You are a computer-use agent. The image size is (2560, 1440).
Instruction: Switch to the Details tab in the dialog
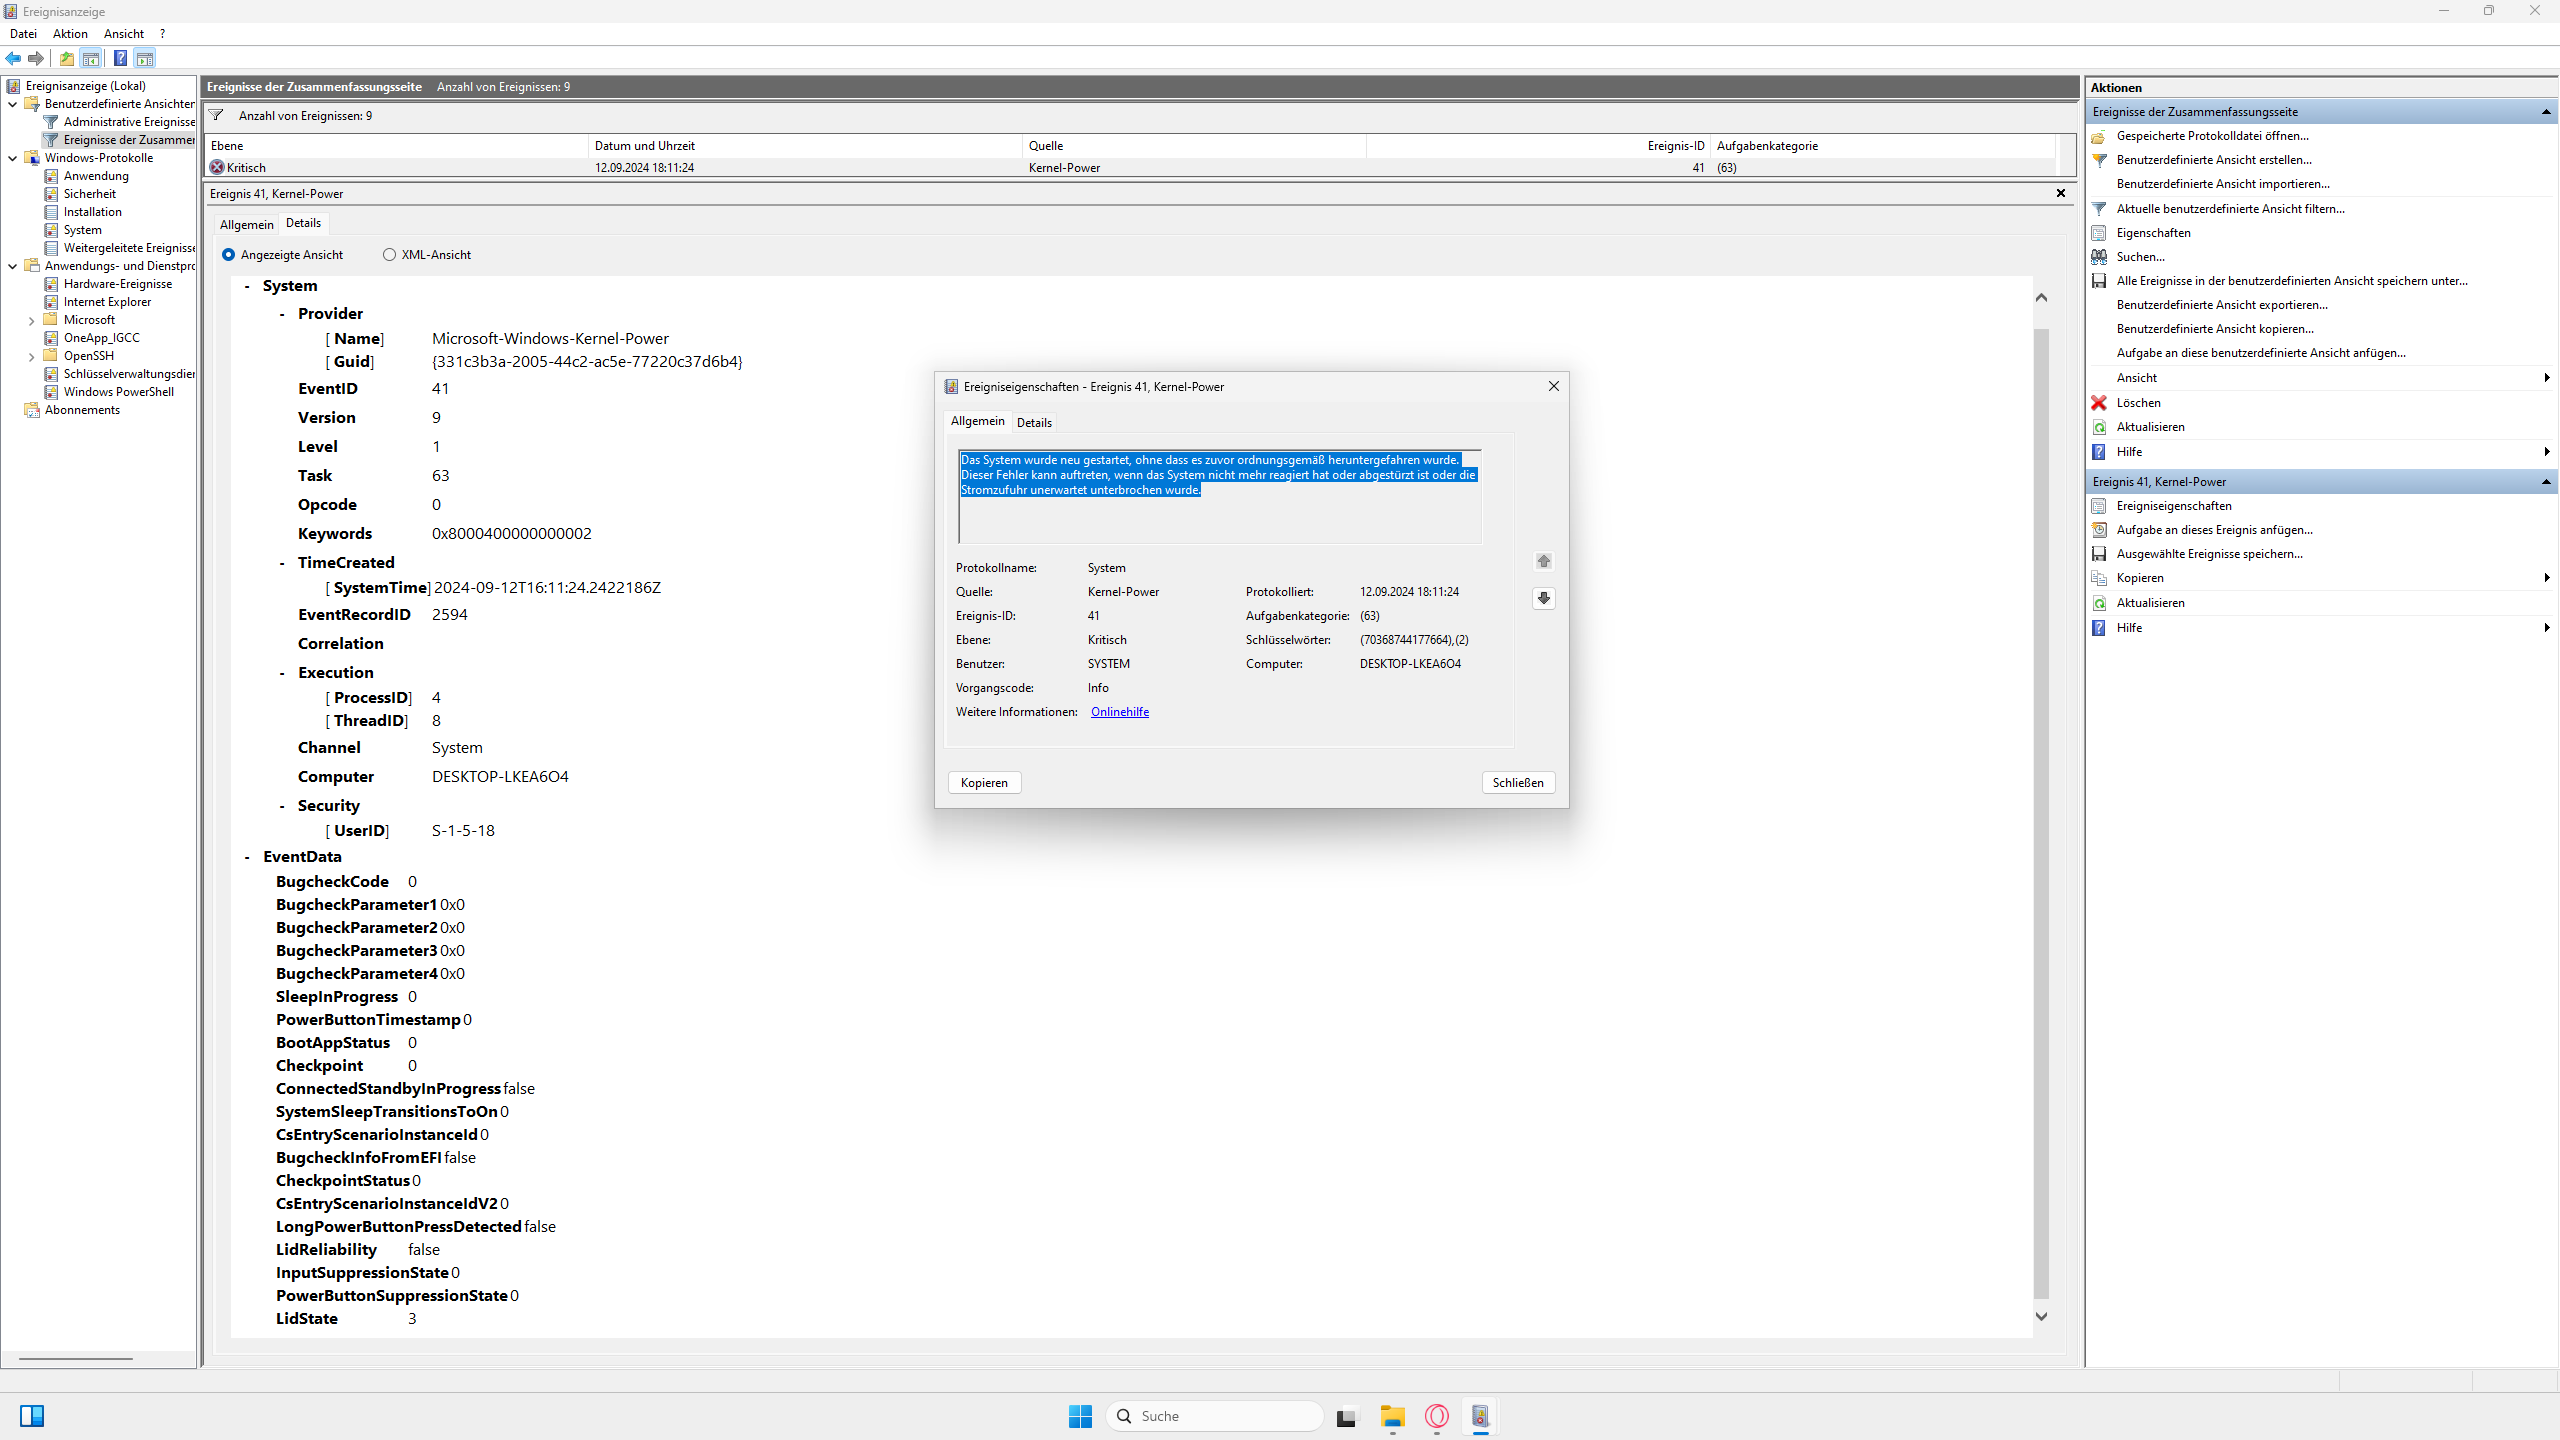1034,422
